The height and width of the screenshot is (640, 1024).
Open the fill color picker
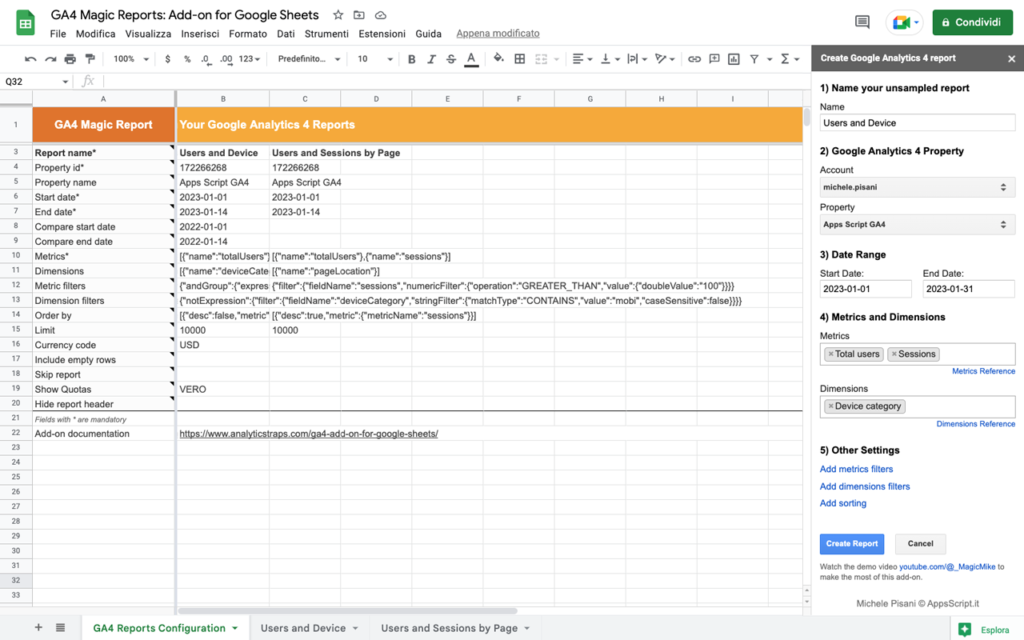point(499,59)
